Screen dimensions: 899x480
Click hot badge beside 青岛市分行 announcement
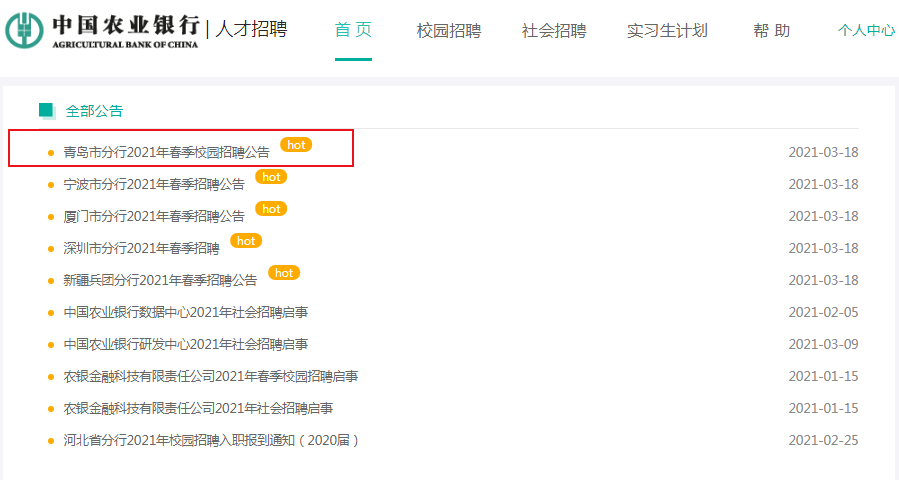click(296, 145)
